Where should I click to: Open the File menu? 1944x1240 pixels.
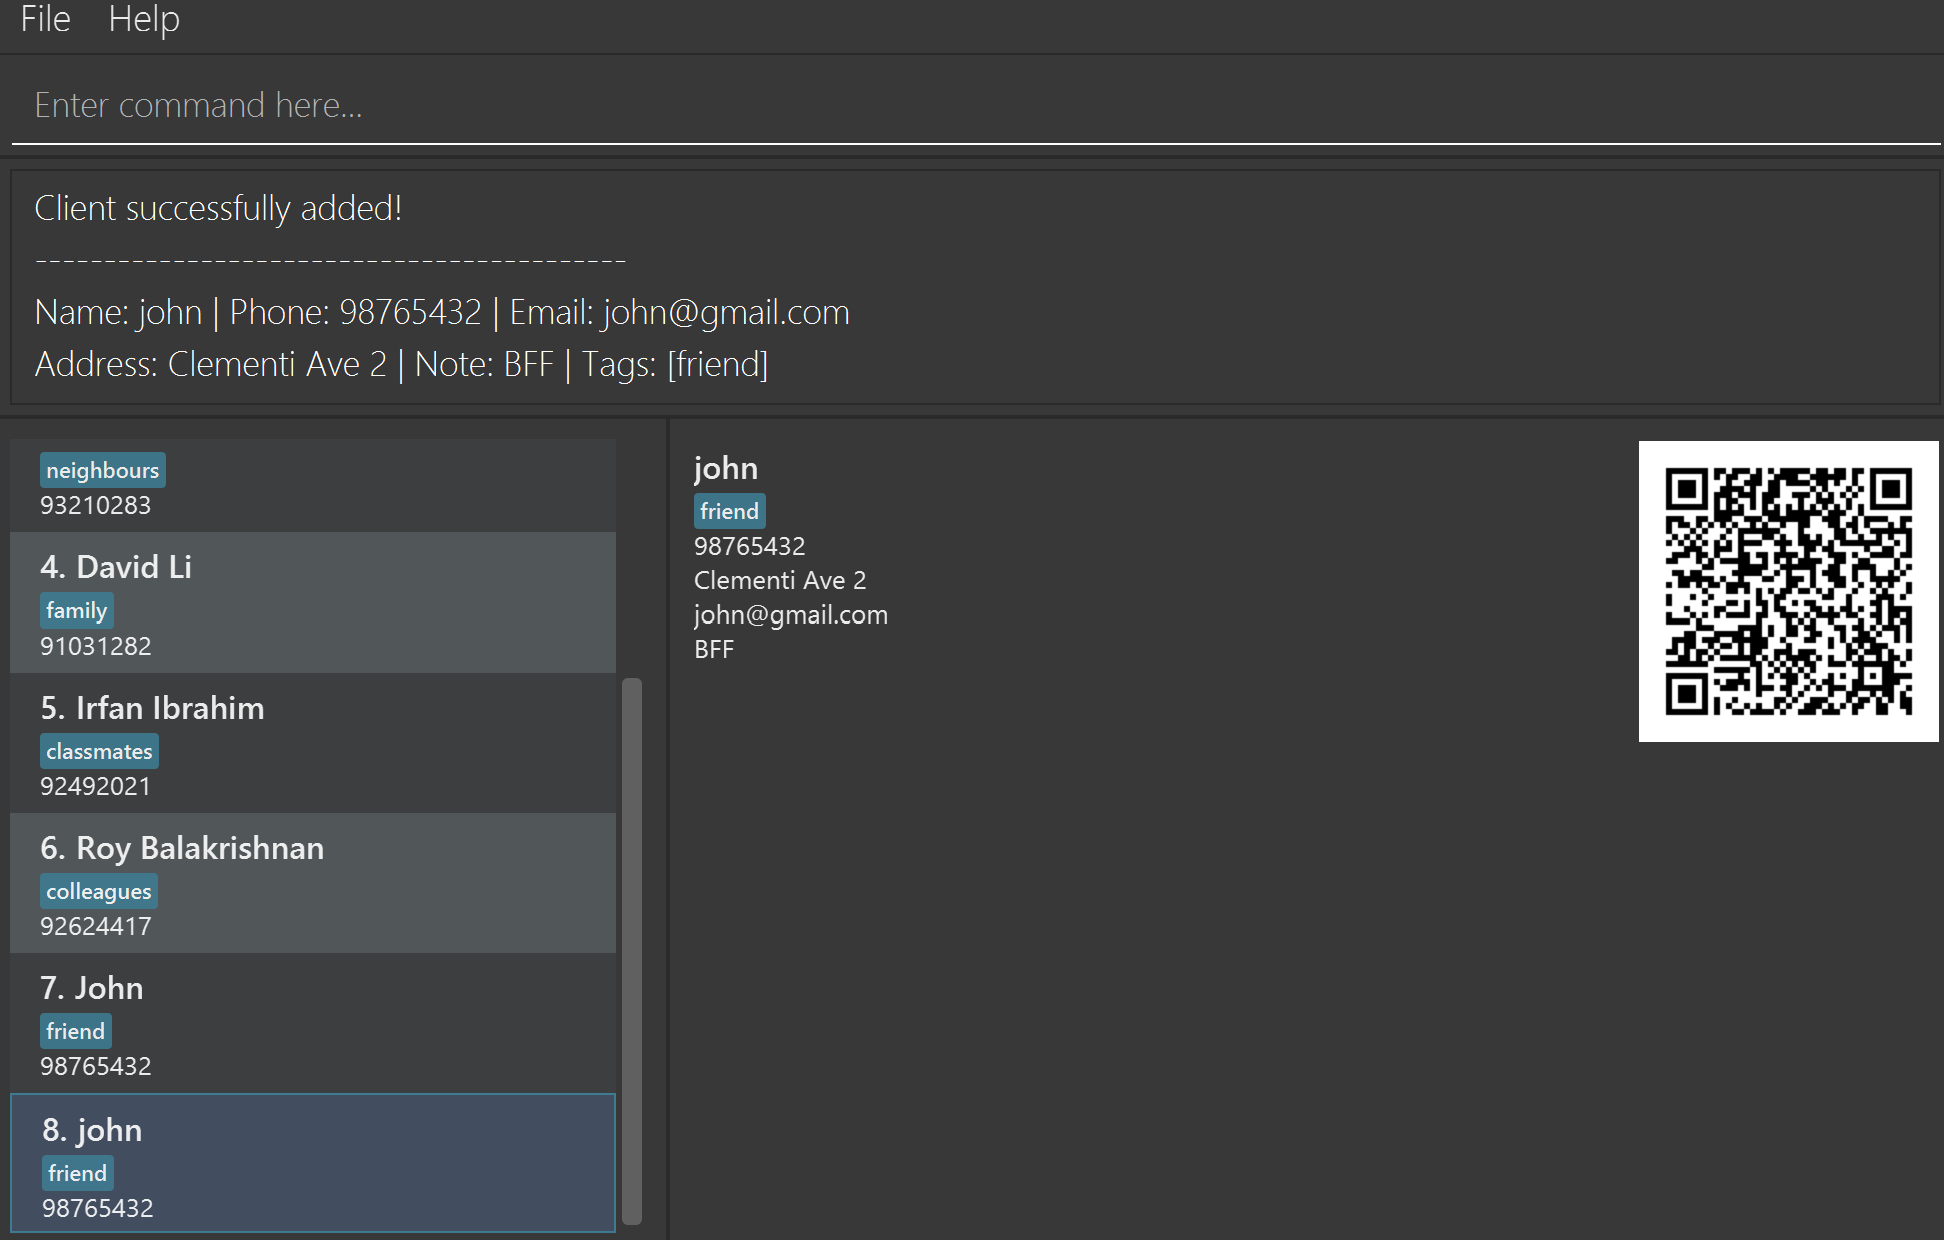pyautogui.click(x=45, y=20)
